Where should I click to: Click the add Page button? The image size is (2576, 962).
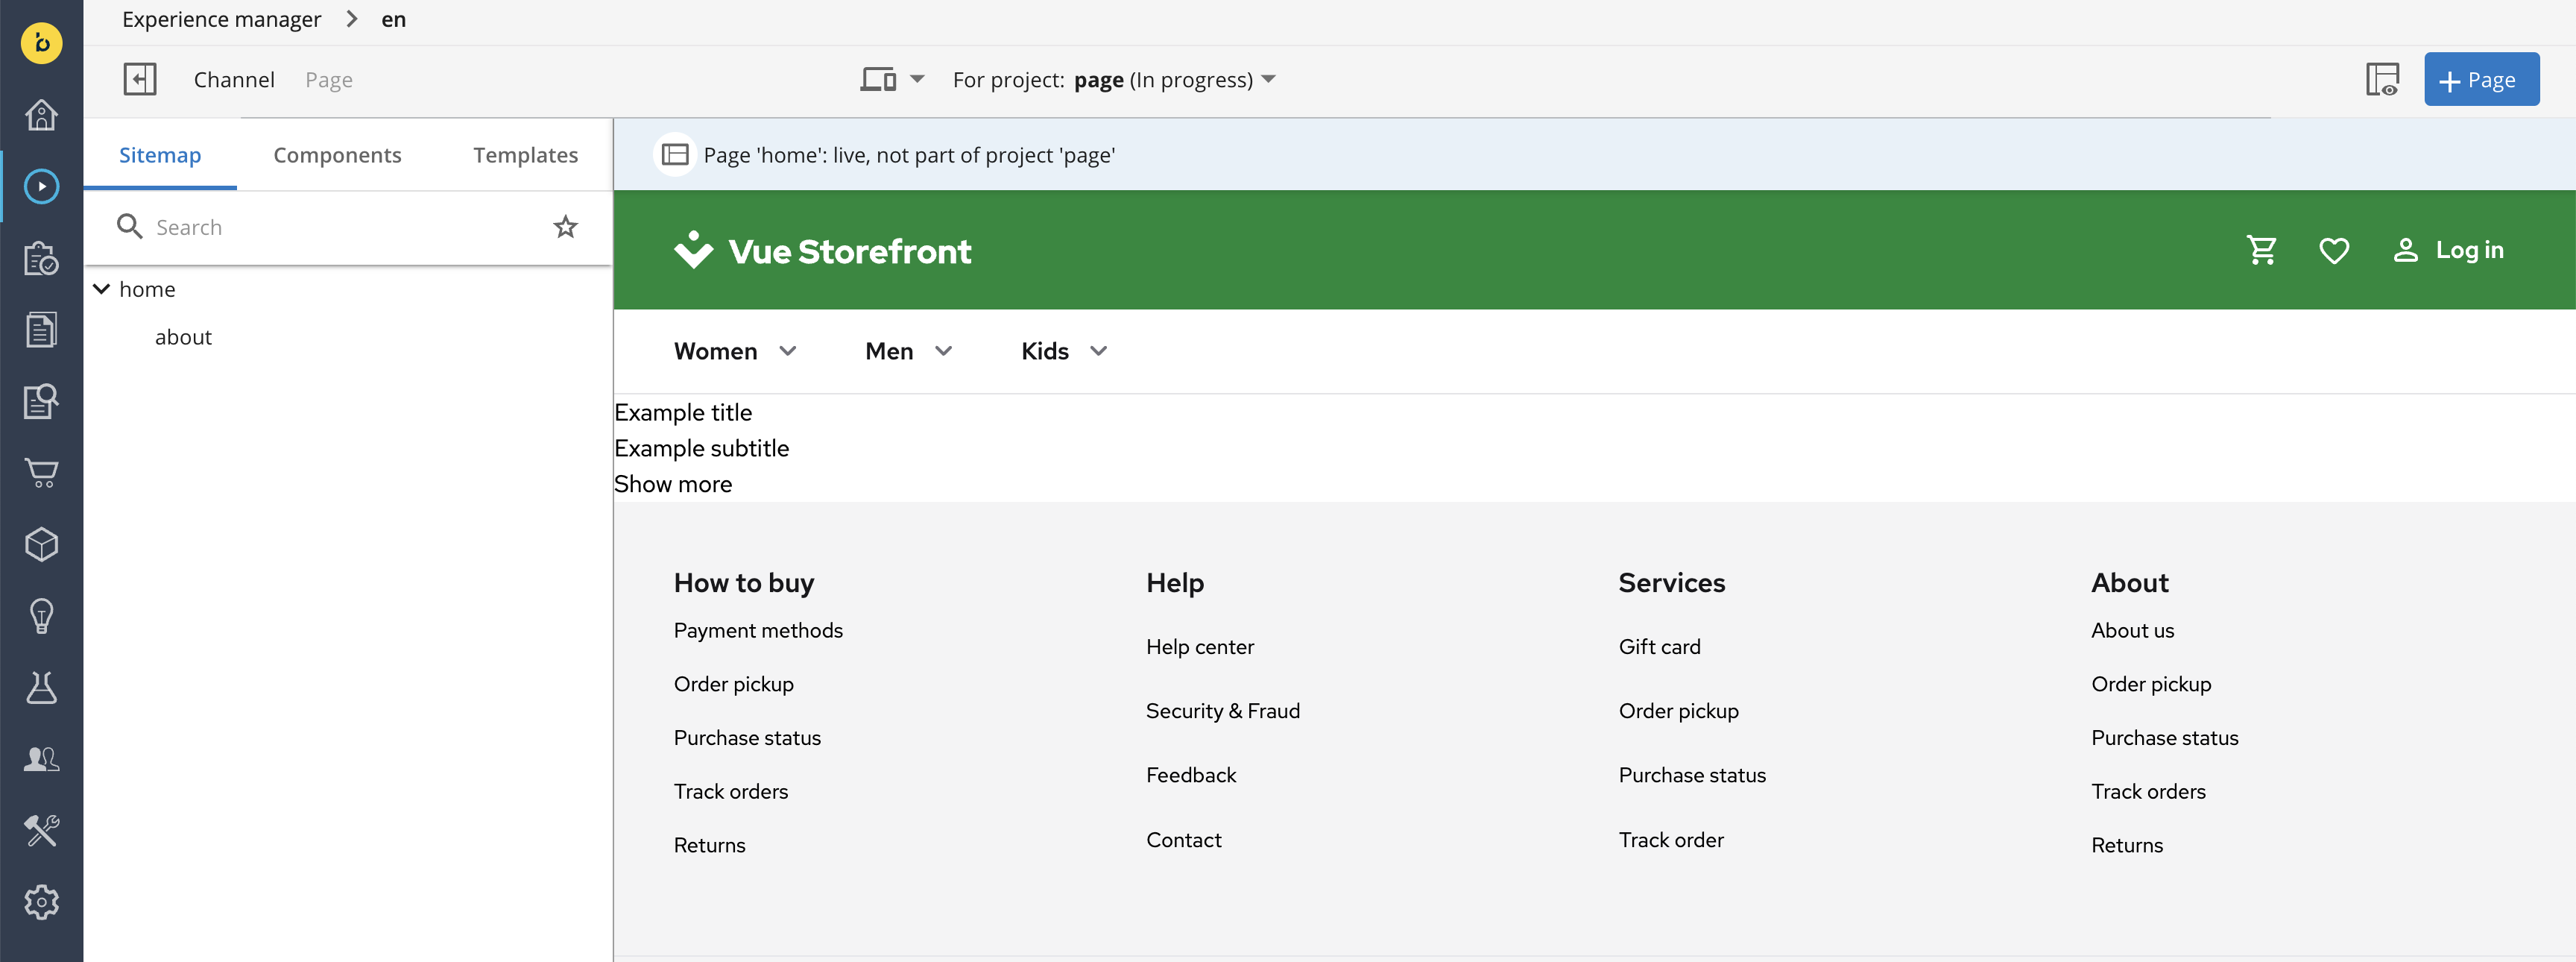click(x=2480, y=79)
